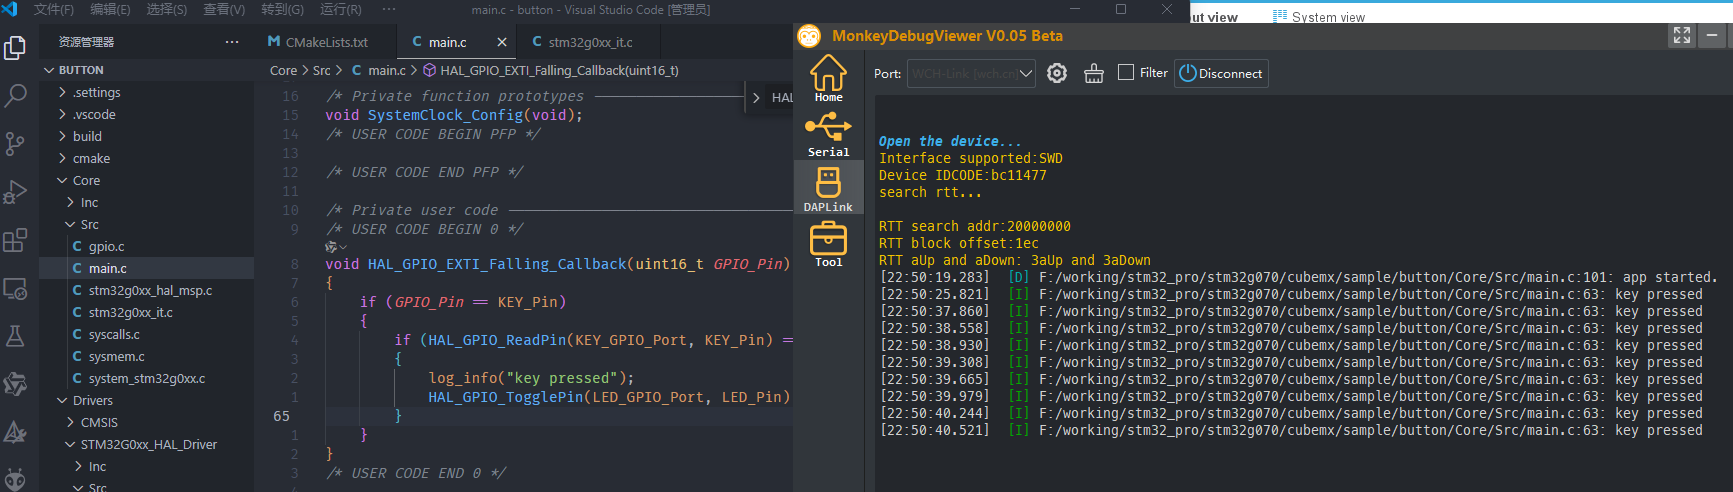Click the VS Code logo icon
Image resolution: width=1733 pixels, height=492 pixels.
tap(10, 9)
